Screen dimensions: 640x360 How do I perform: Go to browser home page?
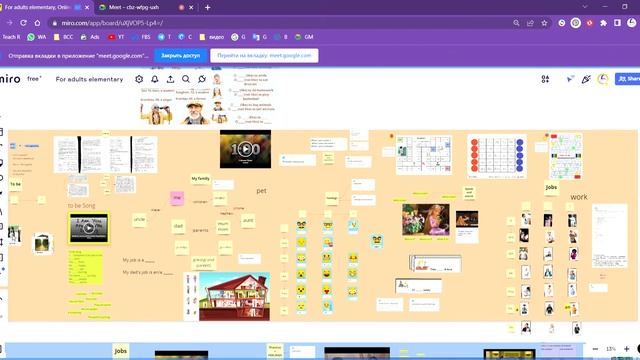click(37, 23)
